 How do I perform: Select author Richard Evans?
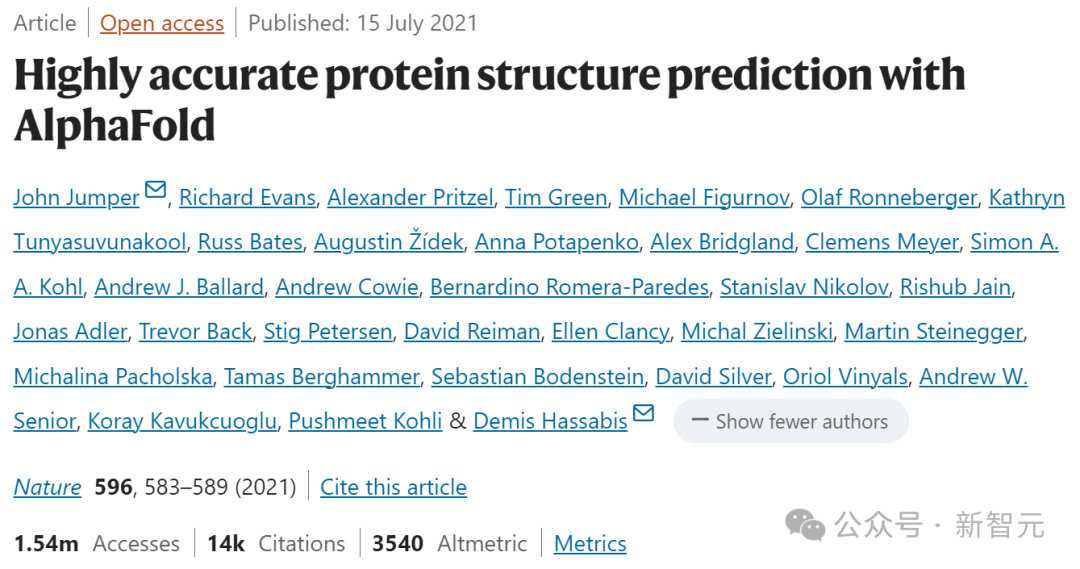tap(247, 198)
